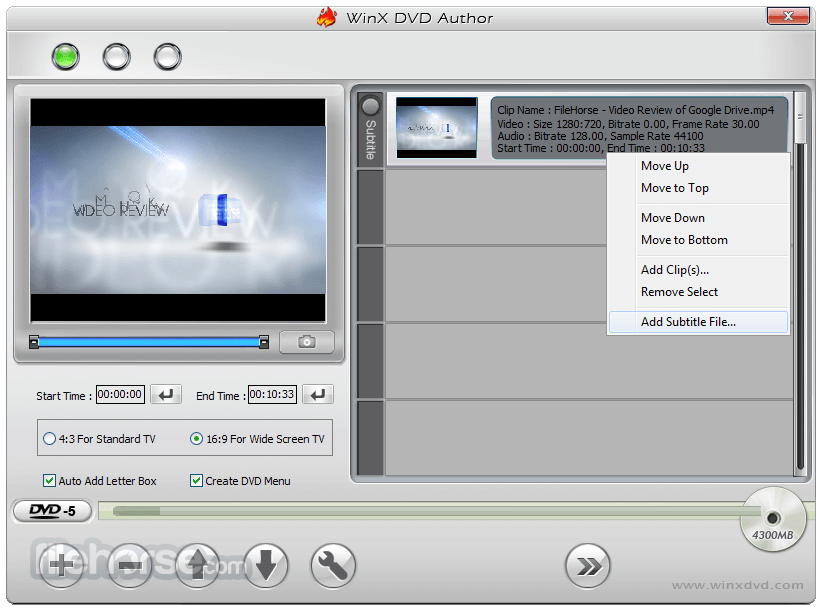Toggle Create DVD Menu checkbox

pyautogui.click(x=240, y=481)
